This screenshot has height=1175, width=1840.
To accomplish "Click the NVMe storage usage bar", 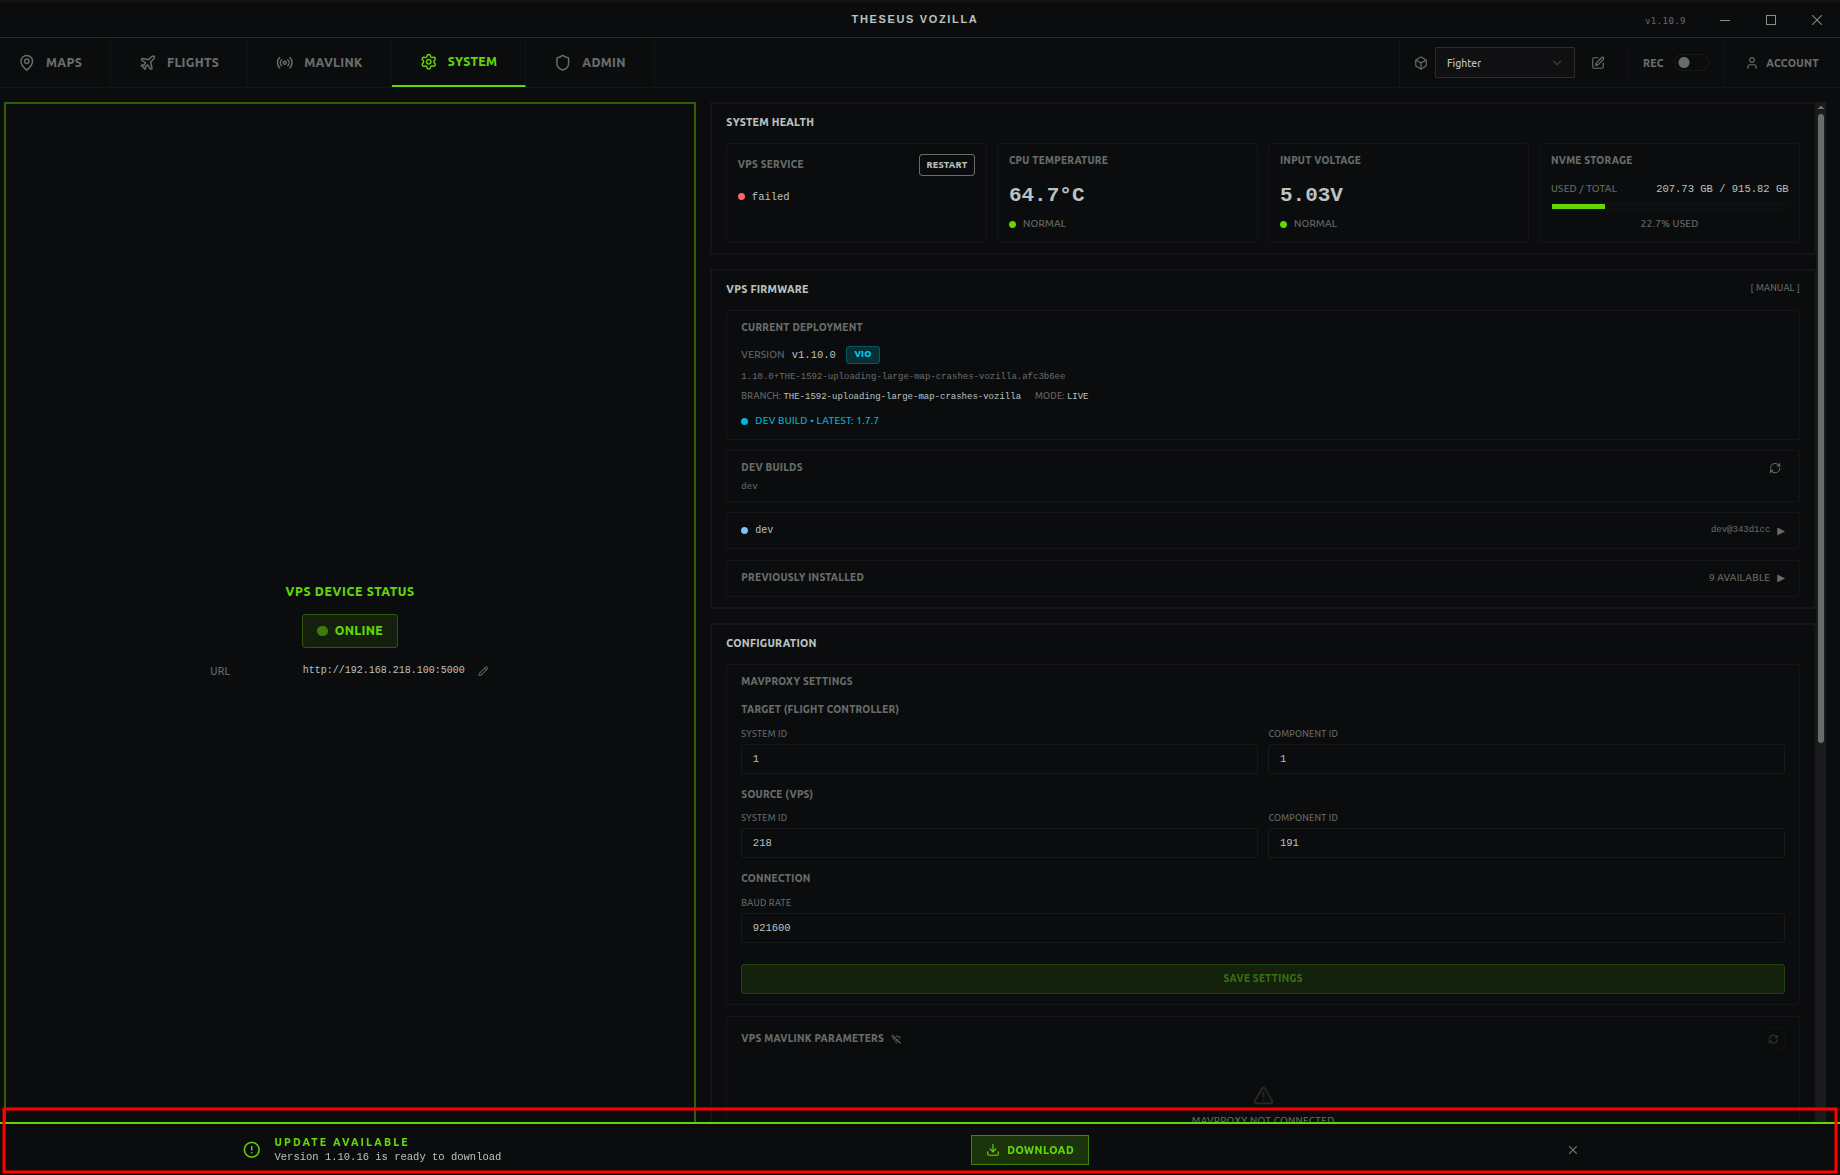I will coord(1668,207).
